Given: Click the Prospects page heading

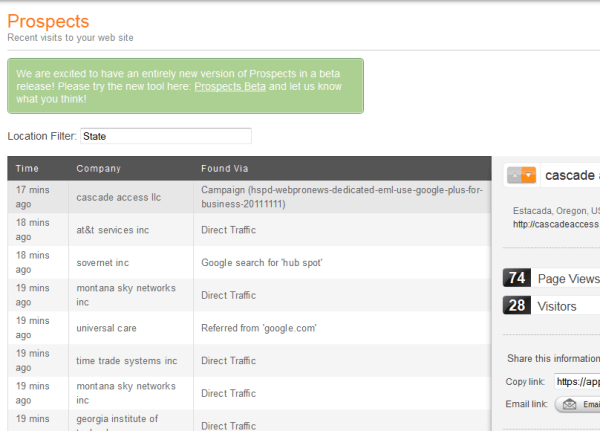Looking at the screenshot, I should [x=48, y=21].
